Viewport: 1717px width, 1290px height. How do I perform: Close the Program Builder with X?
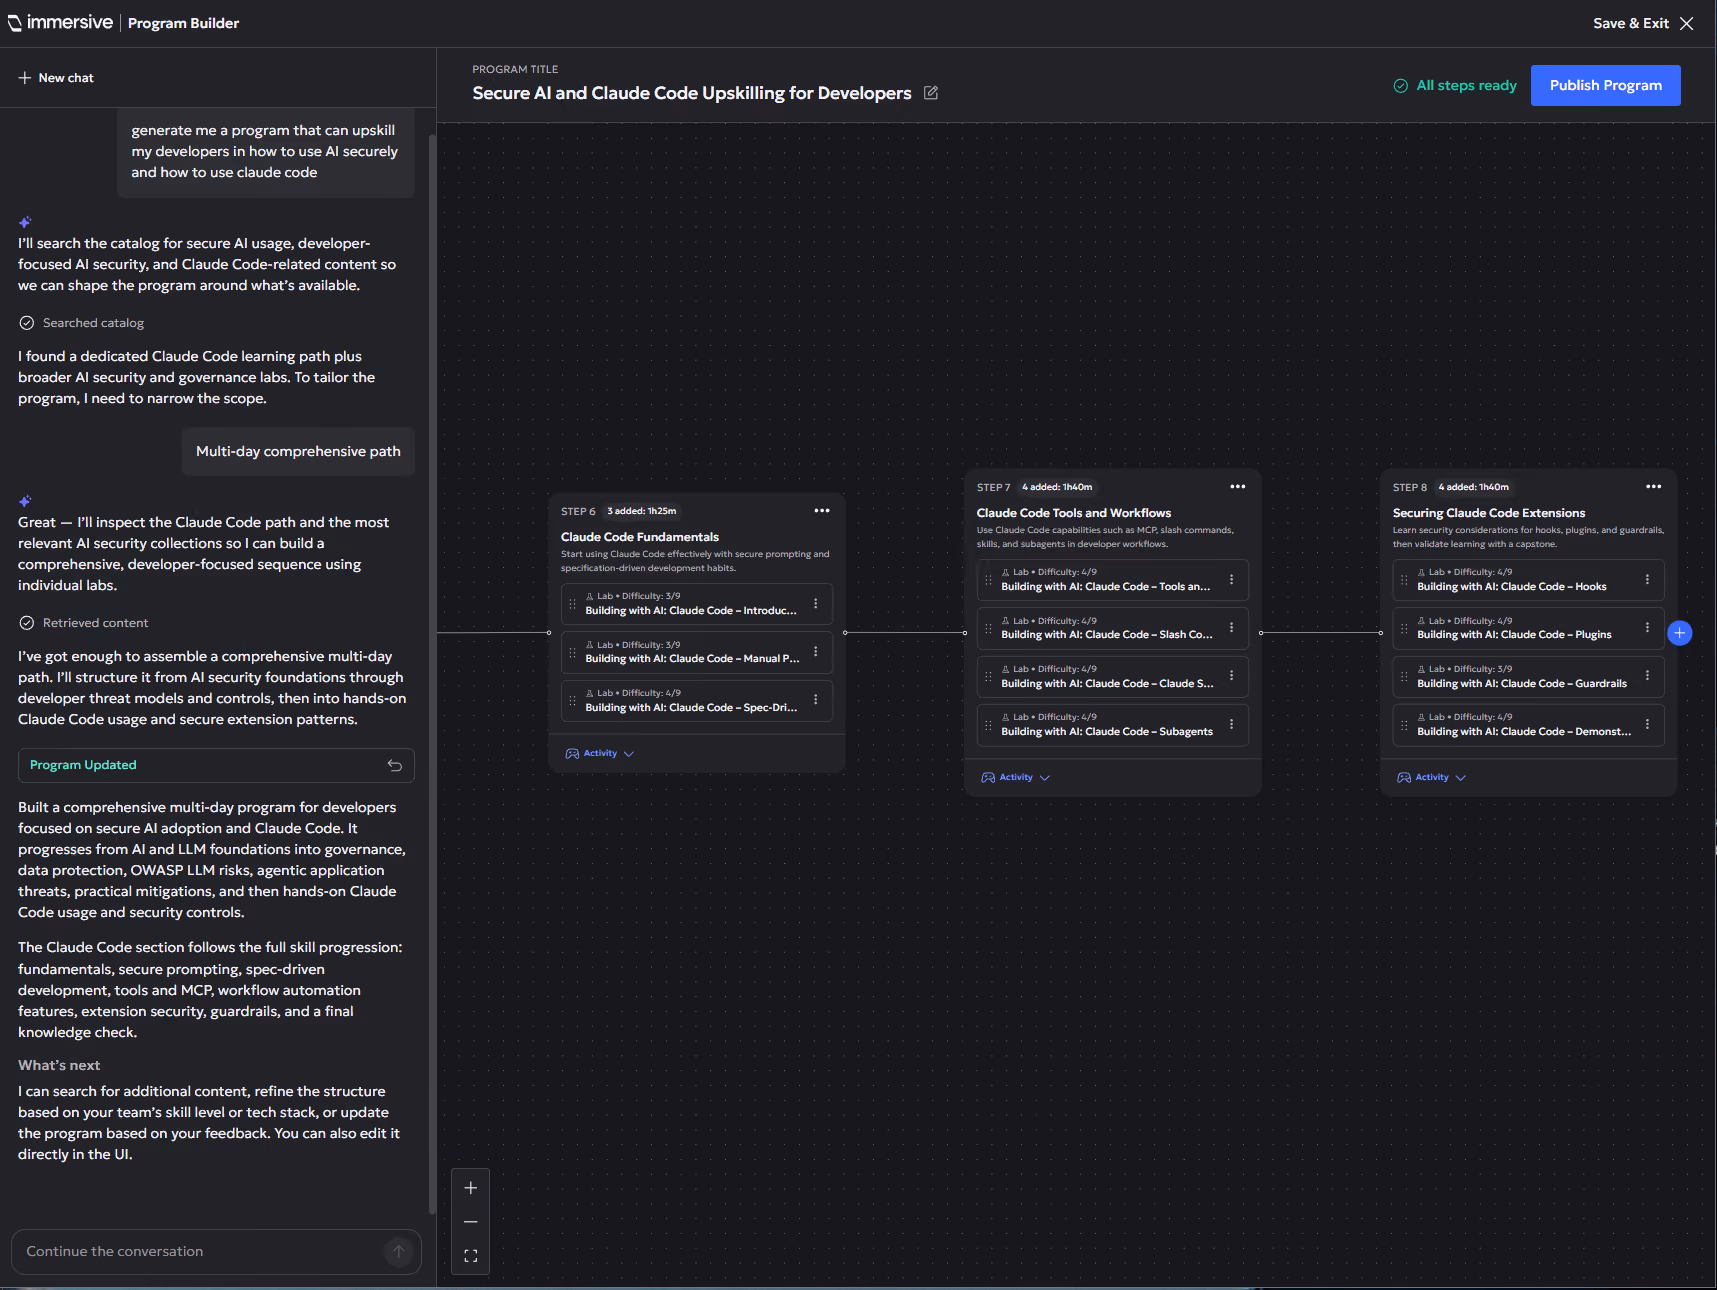(x=1687, y=23)
